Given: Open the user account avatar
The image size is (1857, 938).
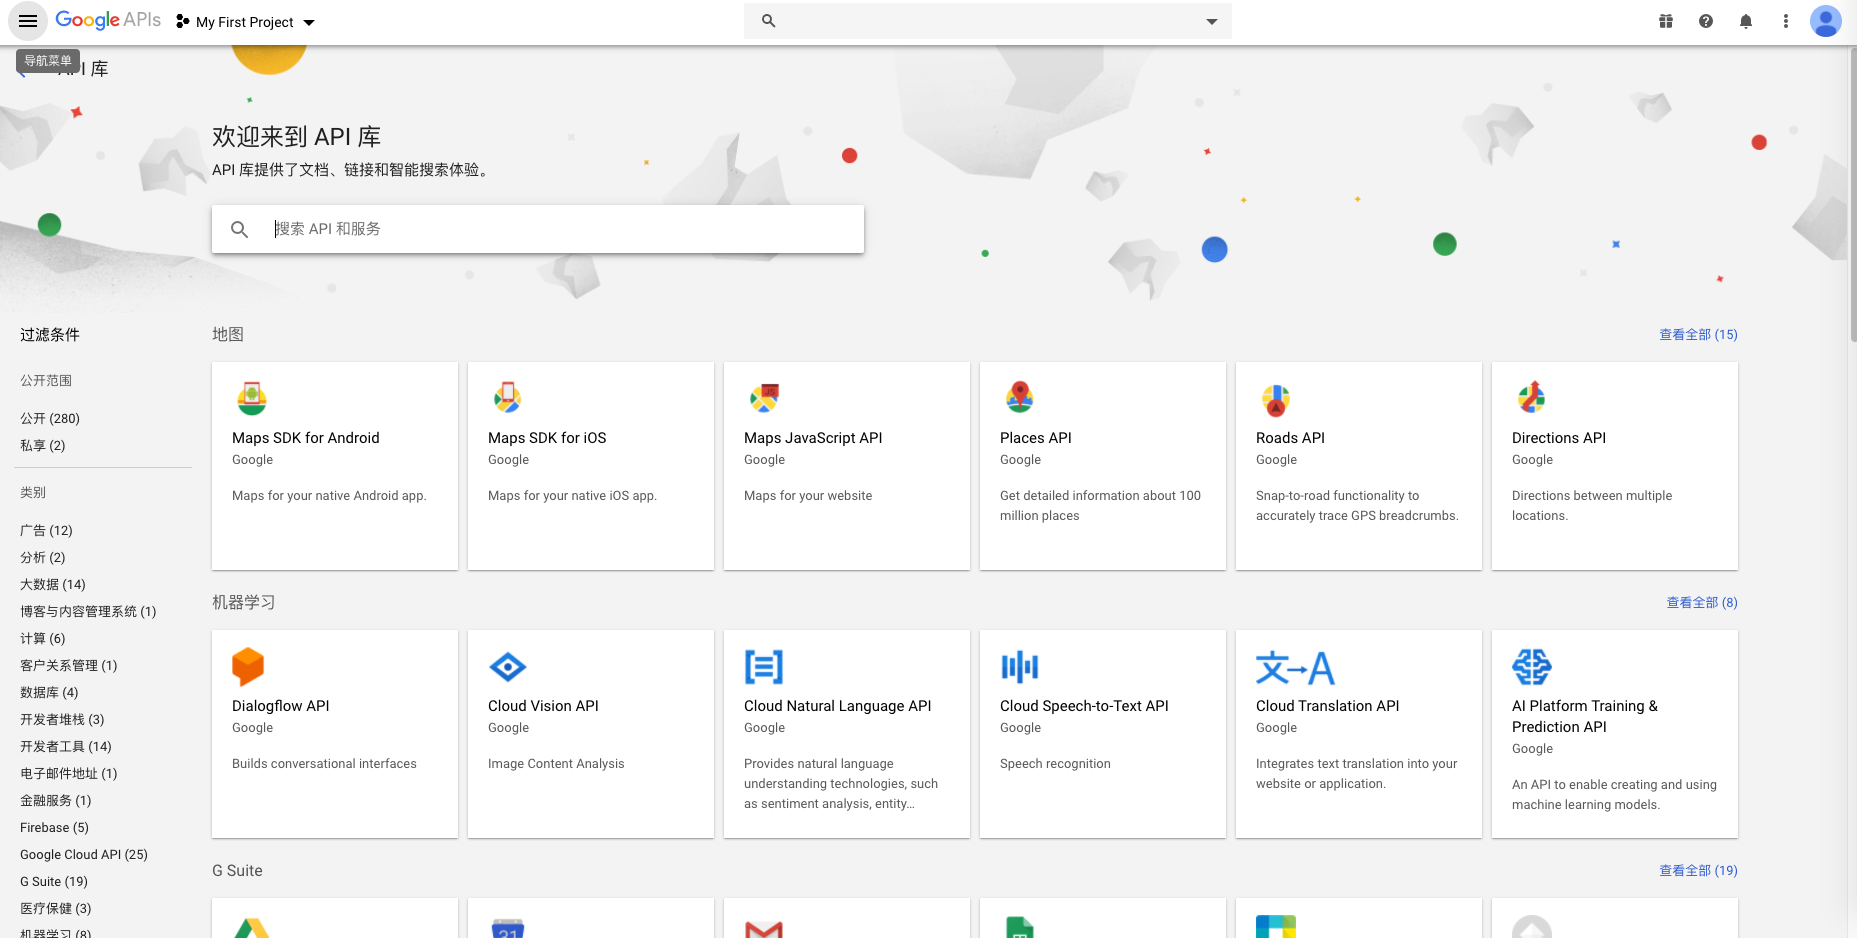Looking at the screenshot, I should (1826, 21).
